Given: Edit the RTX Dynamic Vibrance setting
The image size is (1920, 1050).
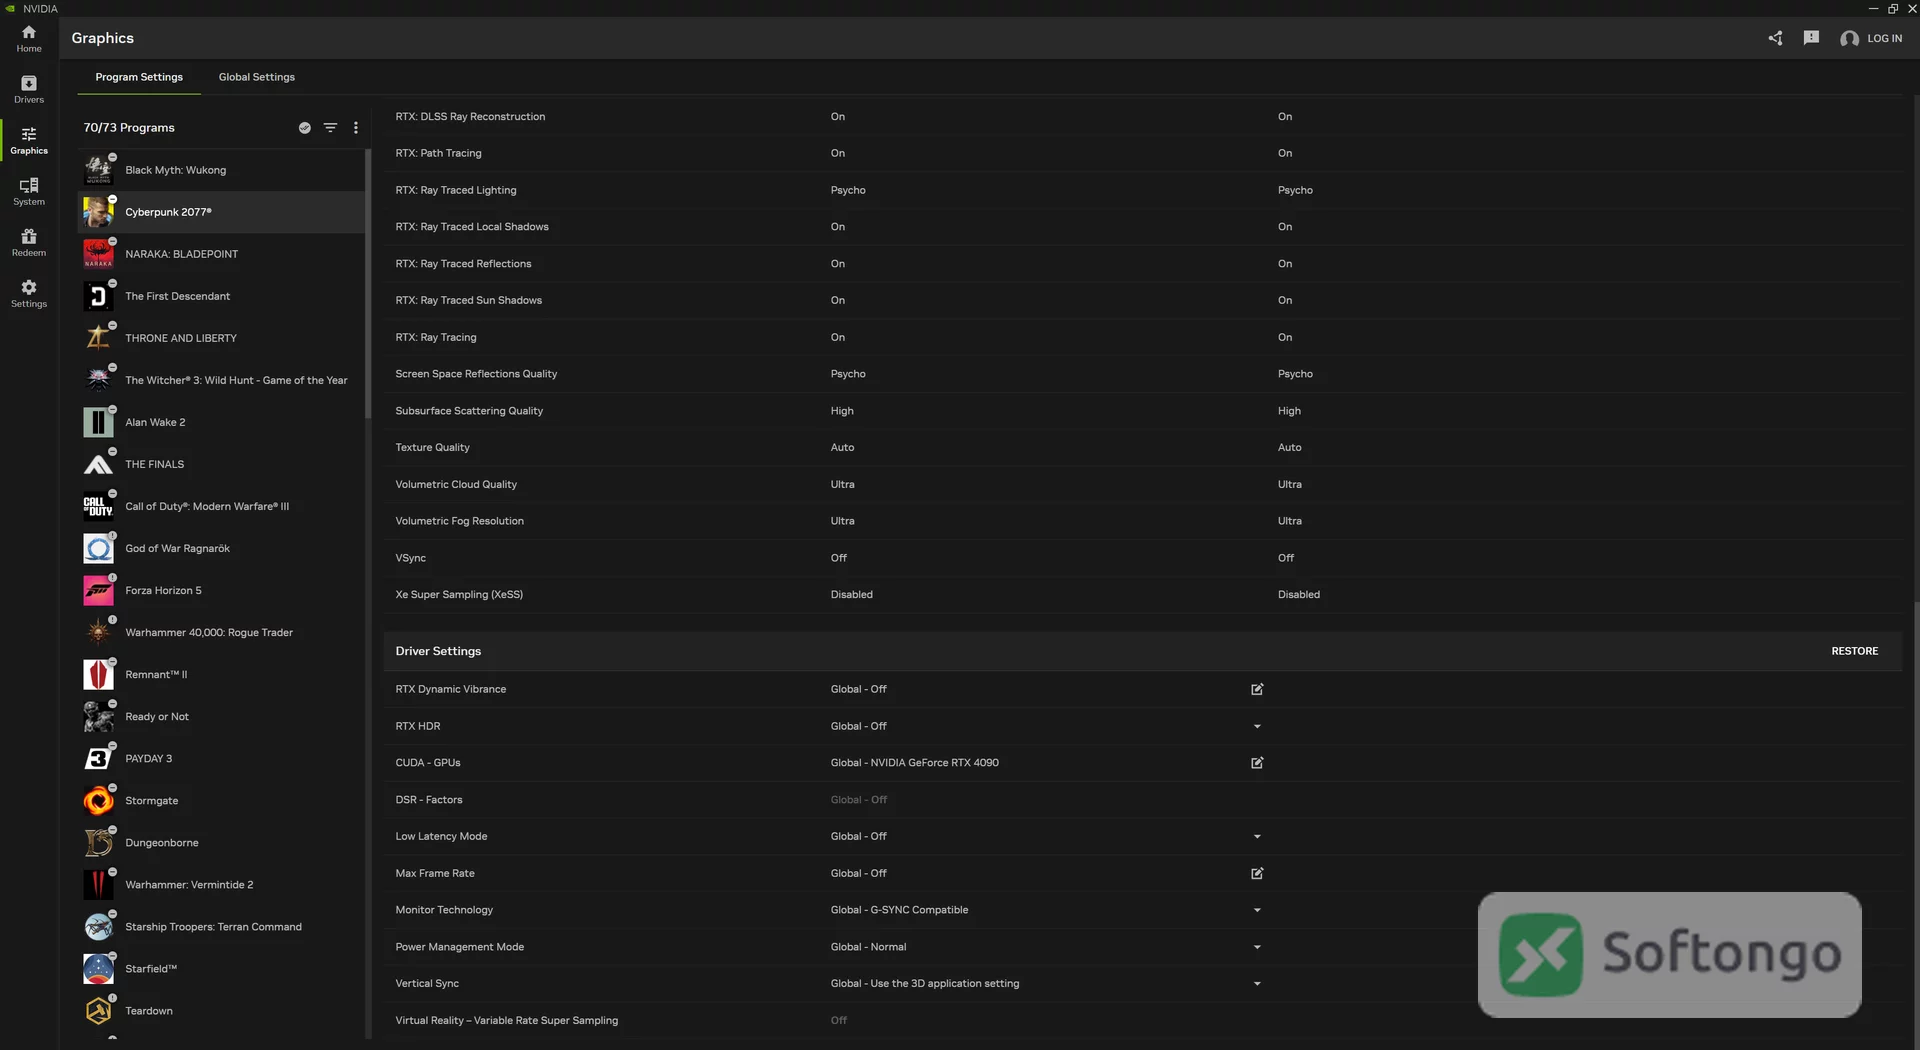Looking at the screenshot, I should (x=1257, y=689).
